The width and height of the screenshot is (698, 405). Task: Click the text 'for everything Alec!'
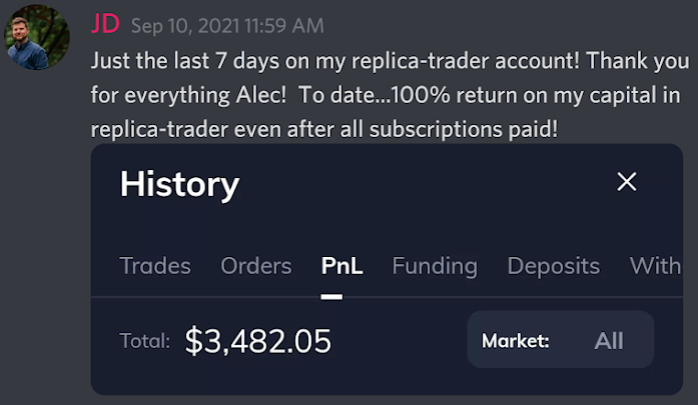[x=188, y=95]
